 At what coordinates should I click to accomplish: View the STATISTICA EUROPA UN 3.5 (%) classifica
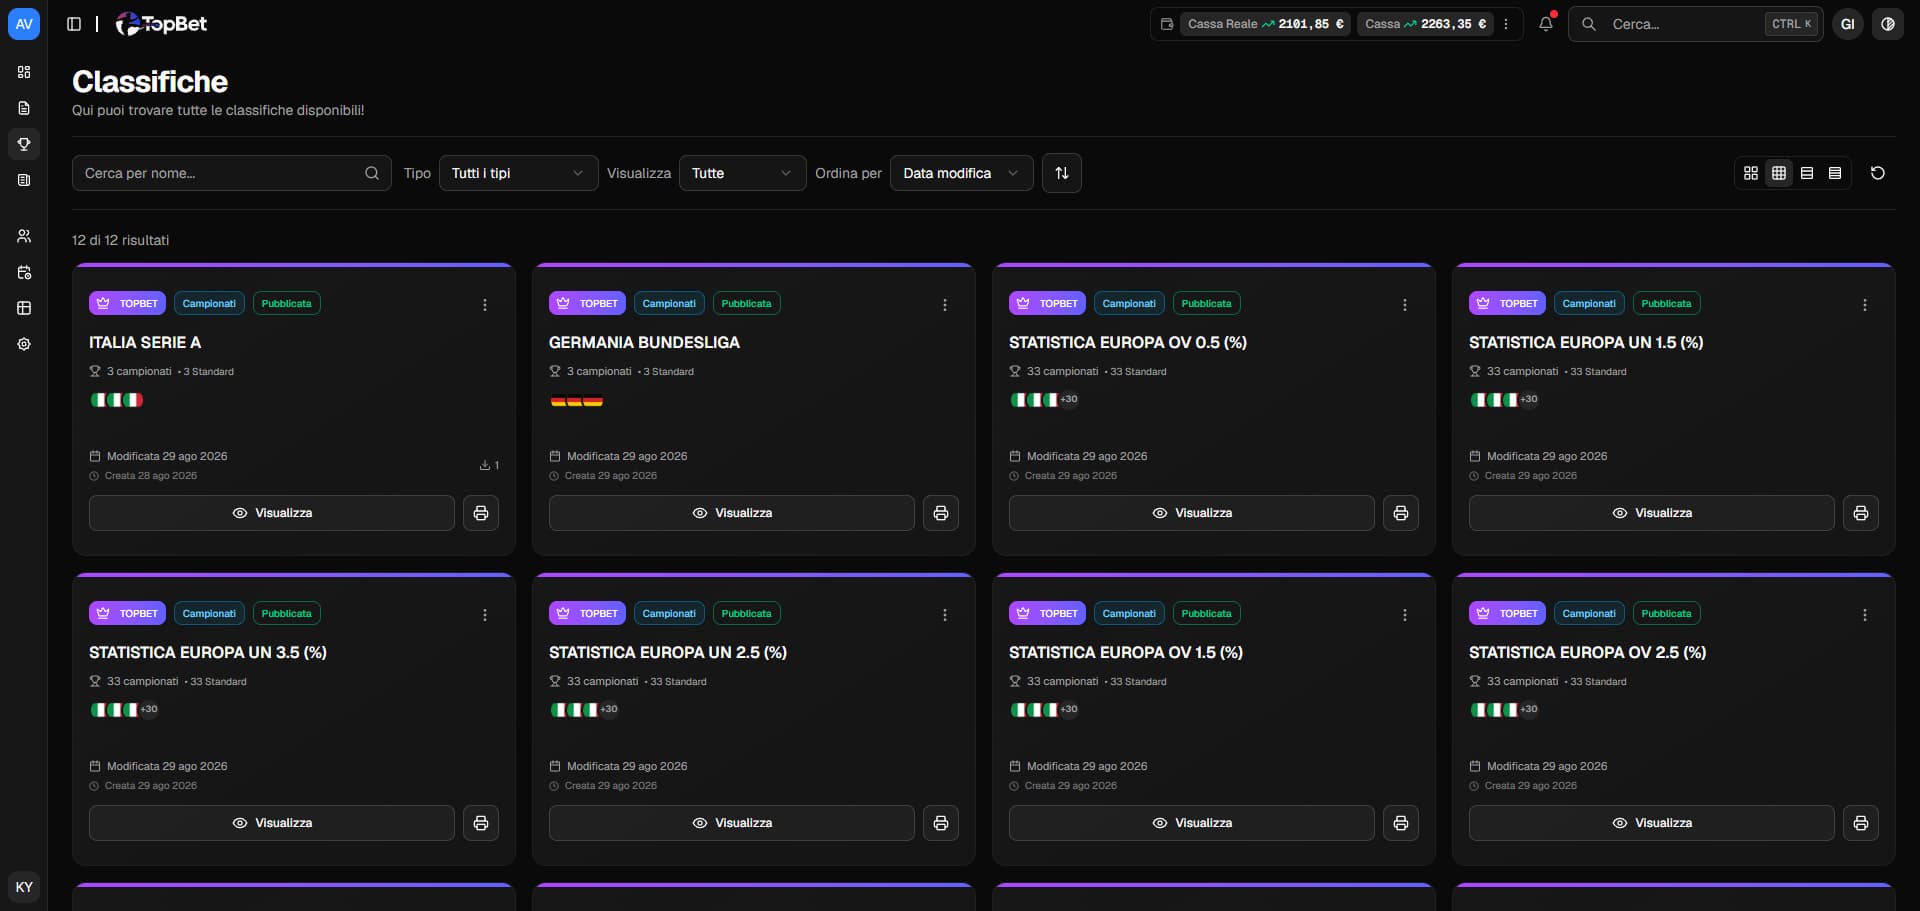272,823
